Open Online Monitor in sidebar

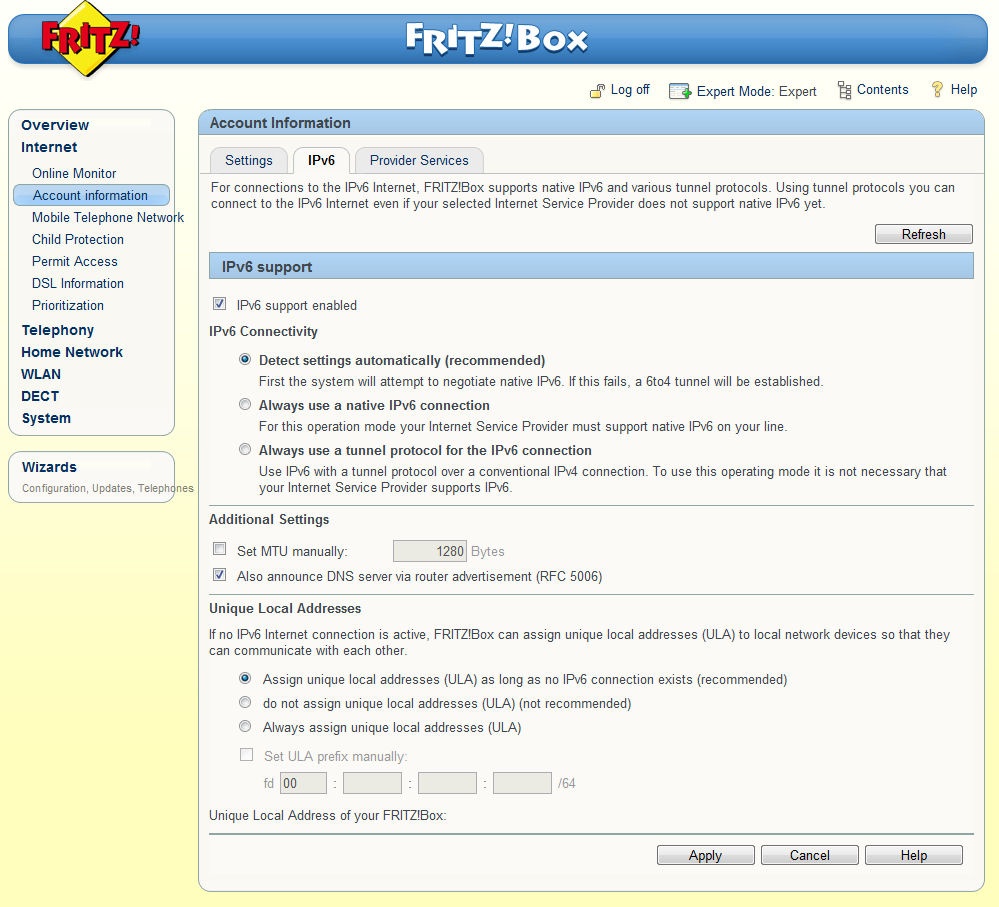(74, 173)
